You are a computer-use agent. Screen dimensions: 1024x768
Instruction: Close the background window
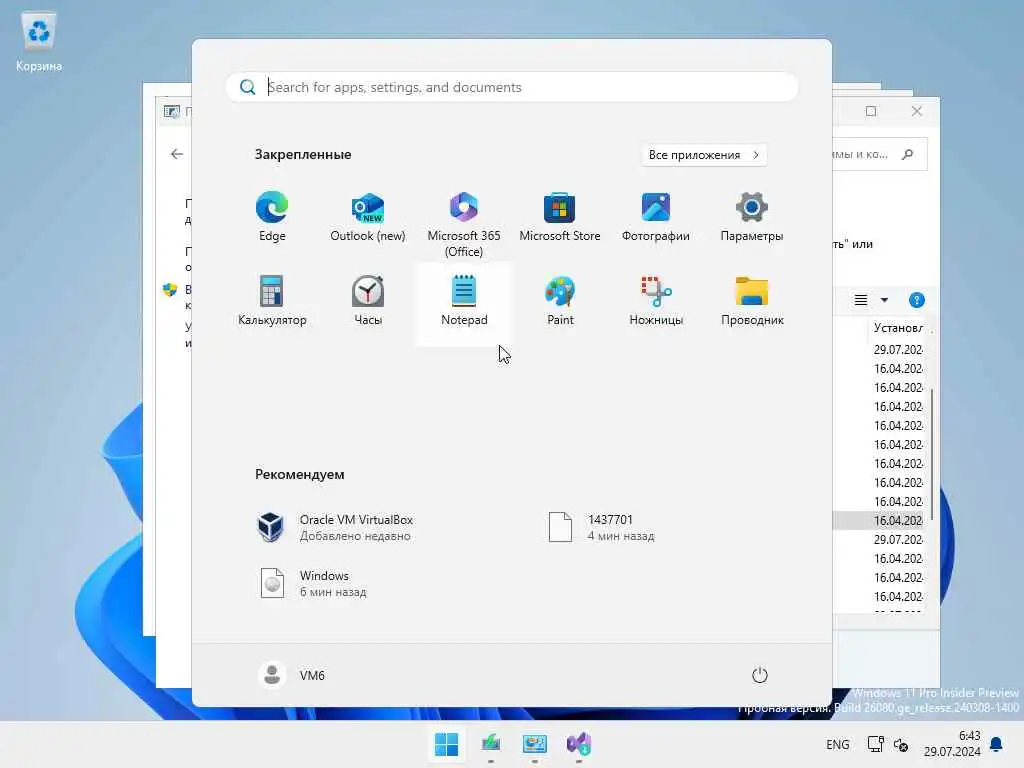(x=917, y=111)
